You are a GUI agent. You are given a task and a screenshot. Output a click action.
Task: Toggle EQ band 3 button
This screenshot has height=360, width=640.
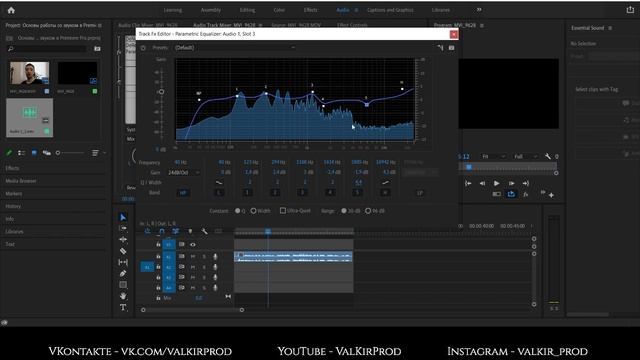click(x=302, y=193)
